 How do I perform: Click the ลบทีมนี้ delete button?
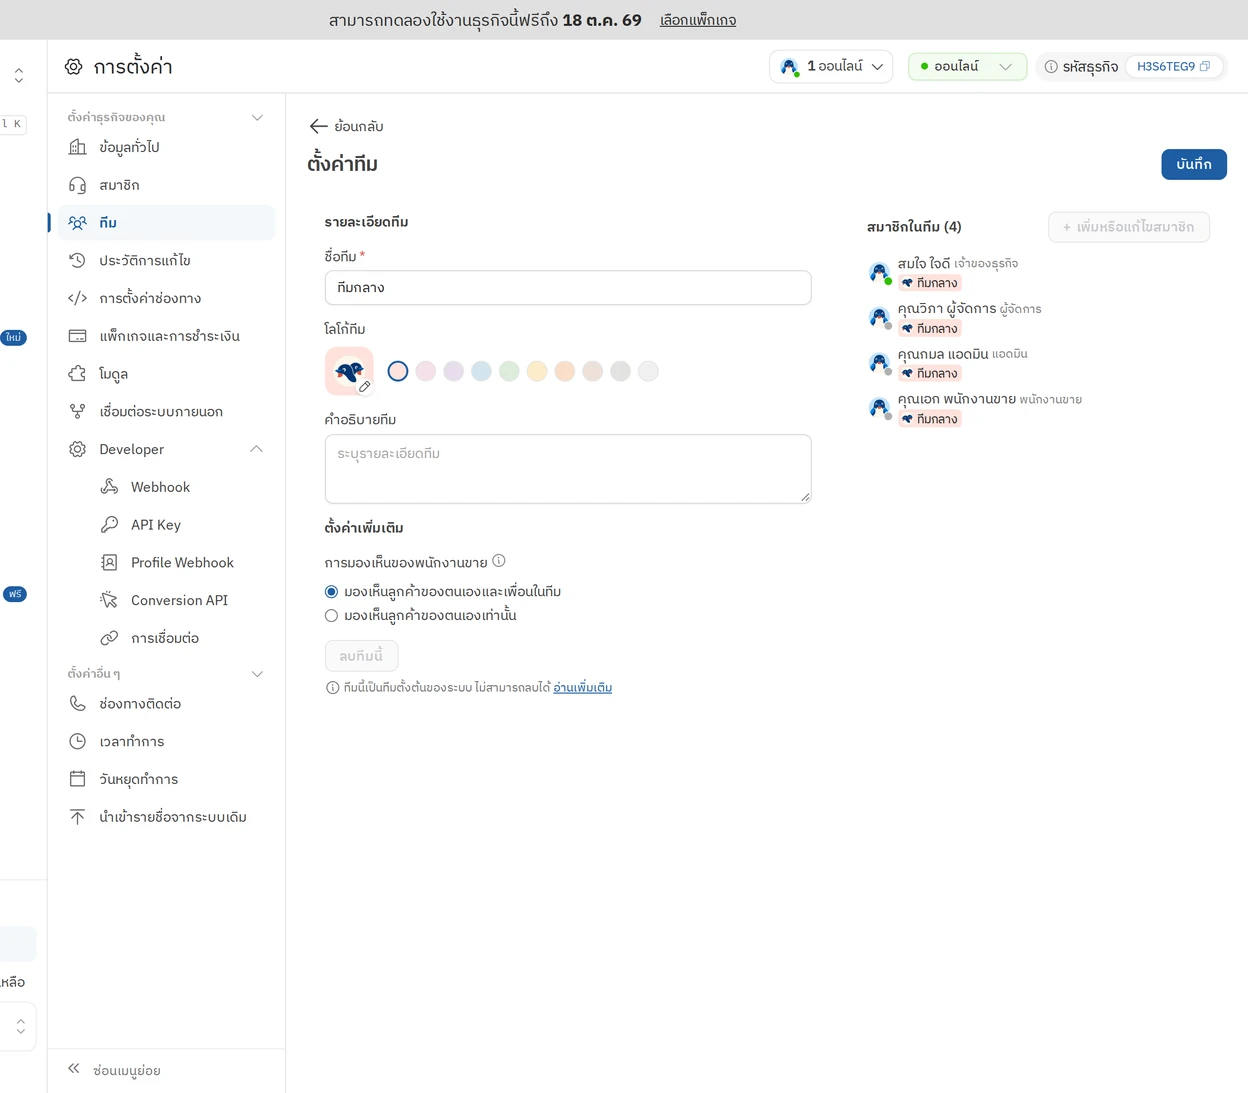click(x=361, y=656)
